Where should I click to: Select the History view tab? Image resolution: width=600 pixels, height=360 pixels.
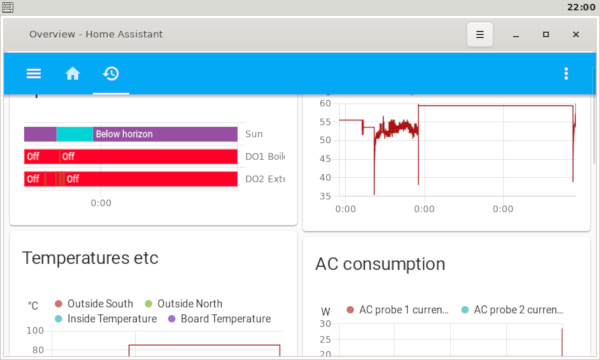[111, 73]
